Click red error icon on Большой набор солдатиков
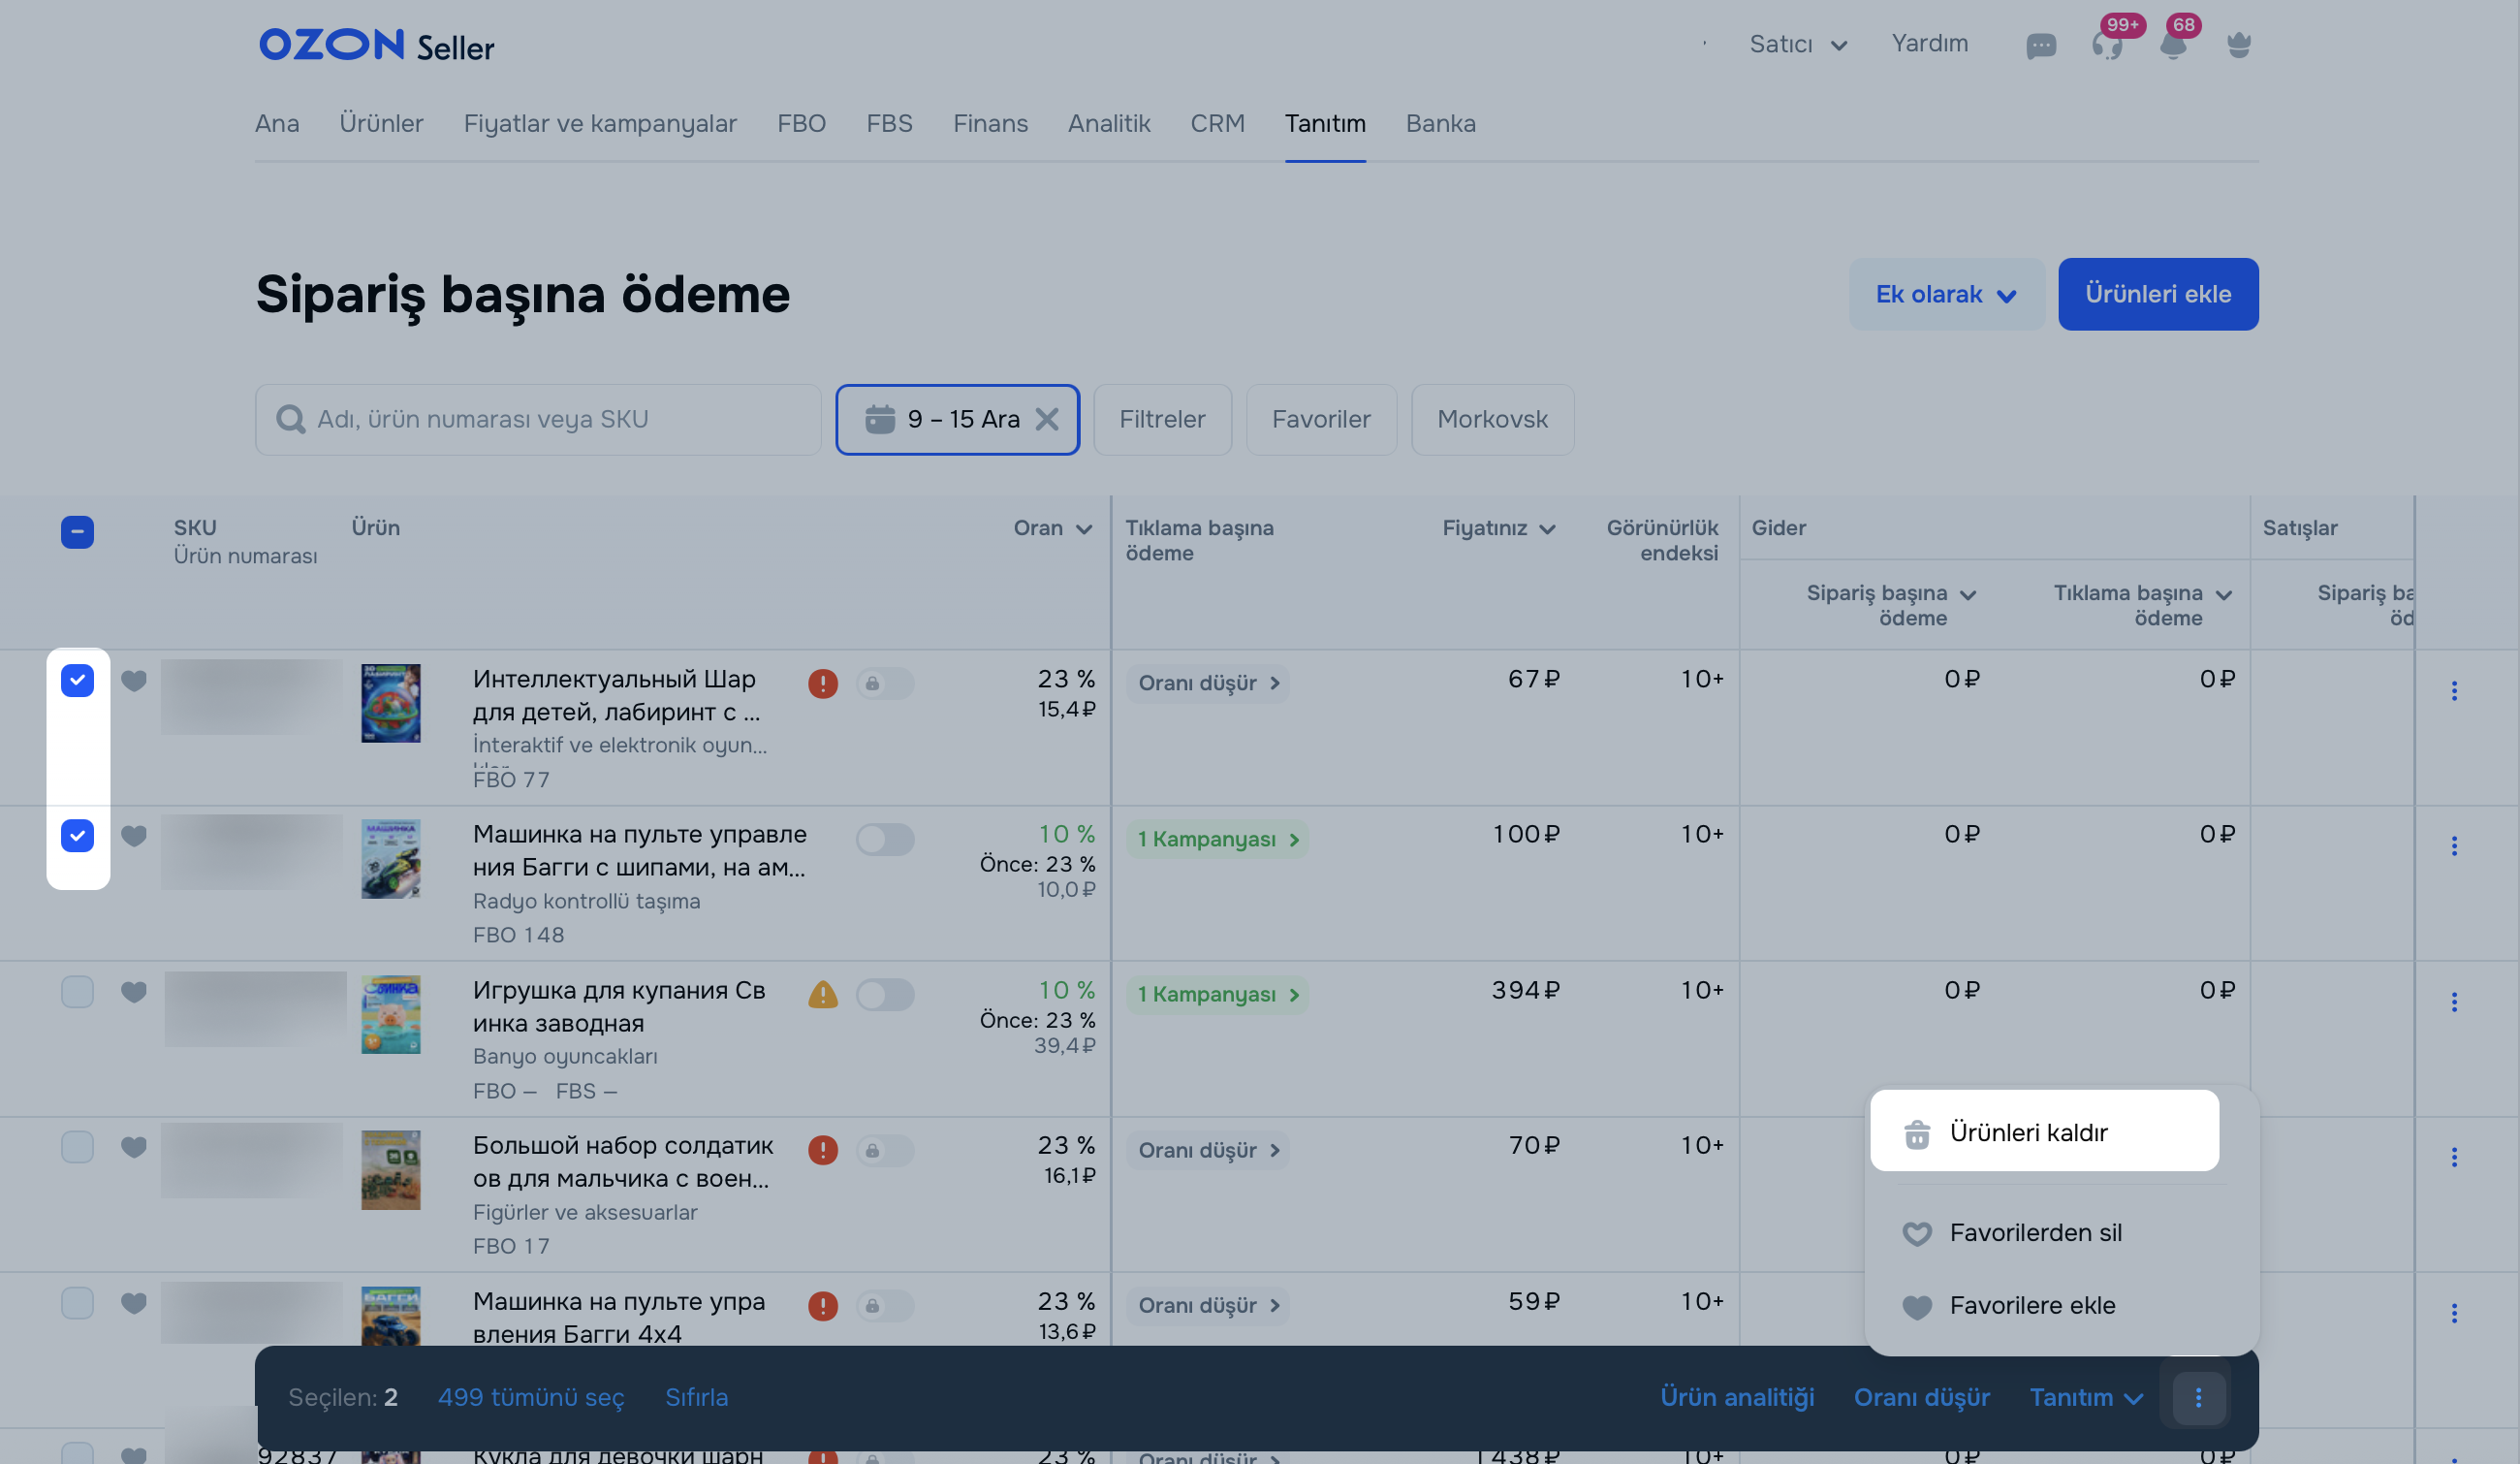The width and height of the screenshot is (2520, 1464). (822, 1150)
